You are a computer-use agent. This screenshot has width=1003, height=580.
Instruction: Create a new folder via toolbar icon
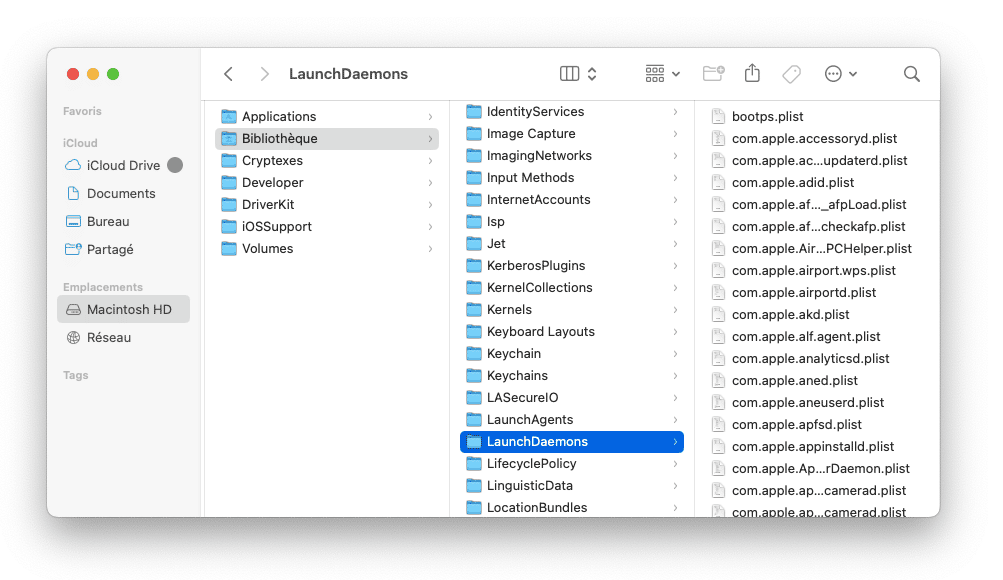(x=713, y=74)
